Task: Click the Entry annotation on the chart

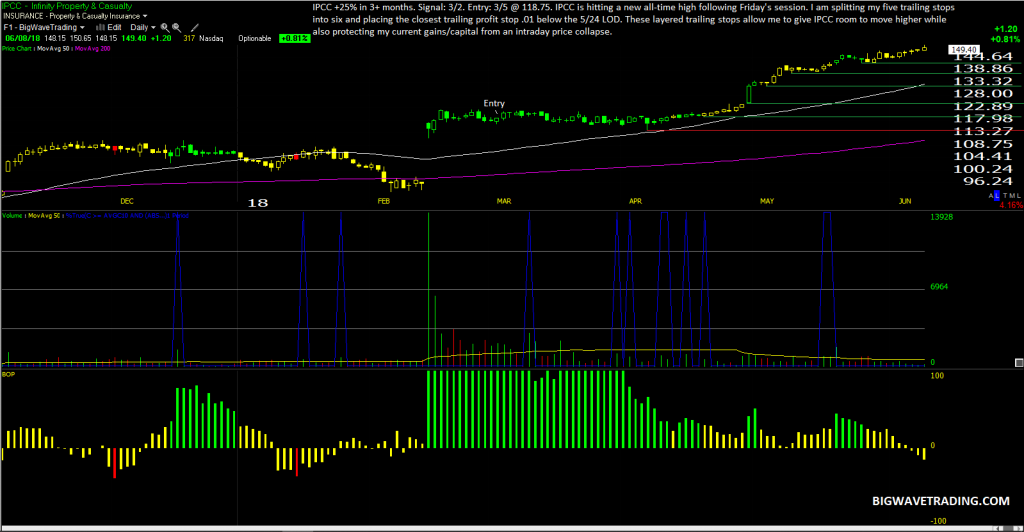Action: click(x=494, y=103)
